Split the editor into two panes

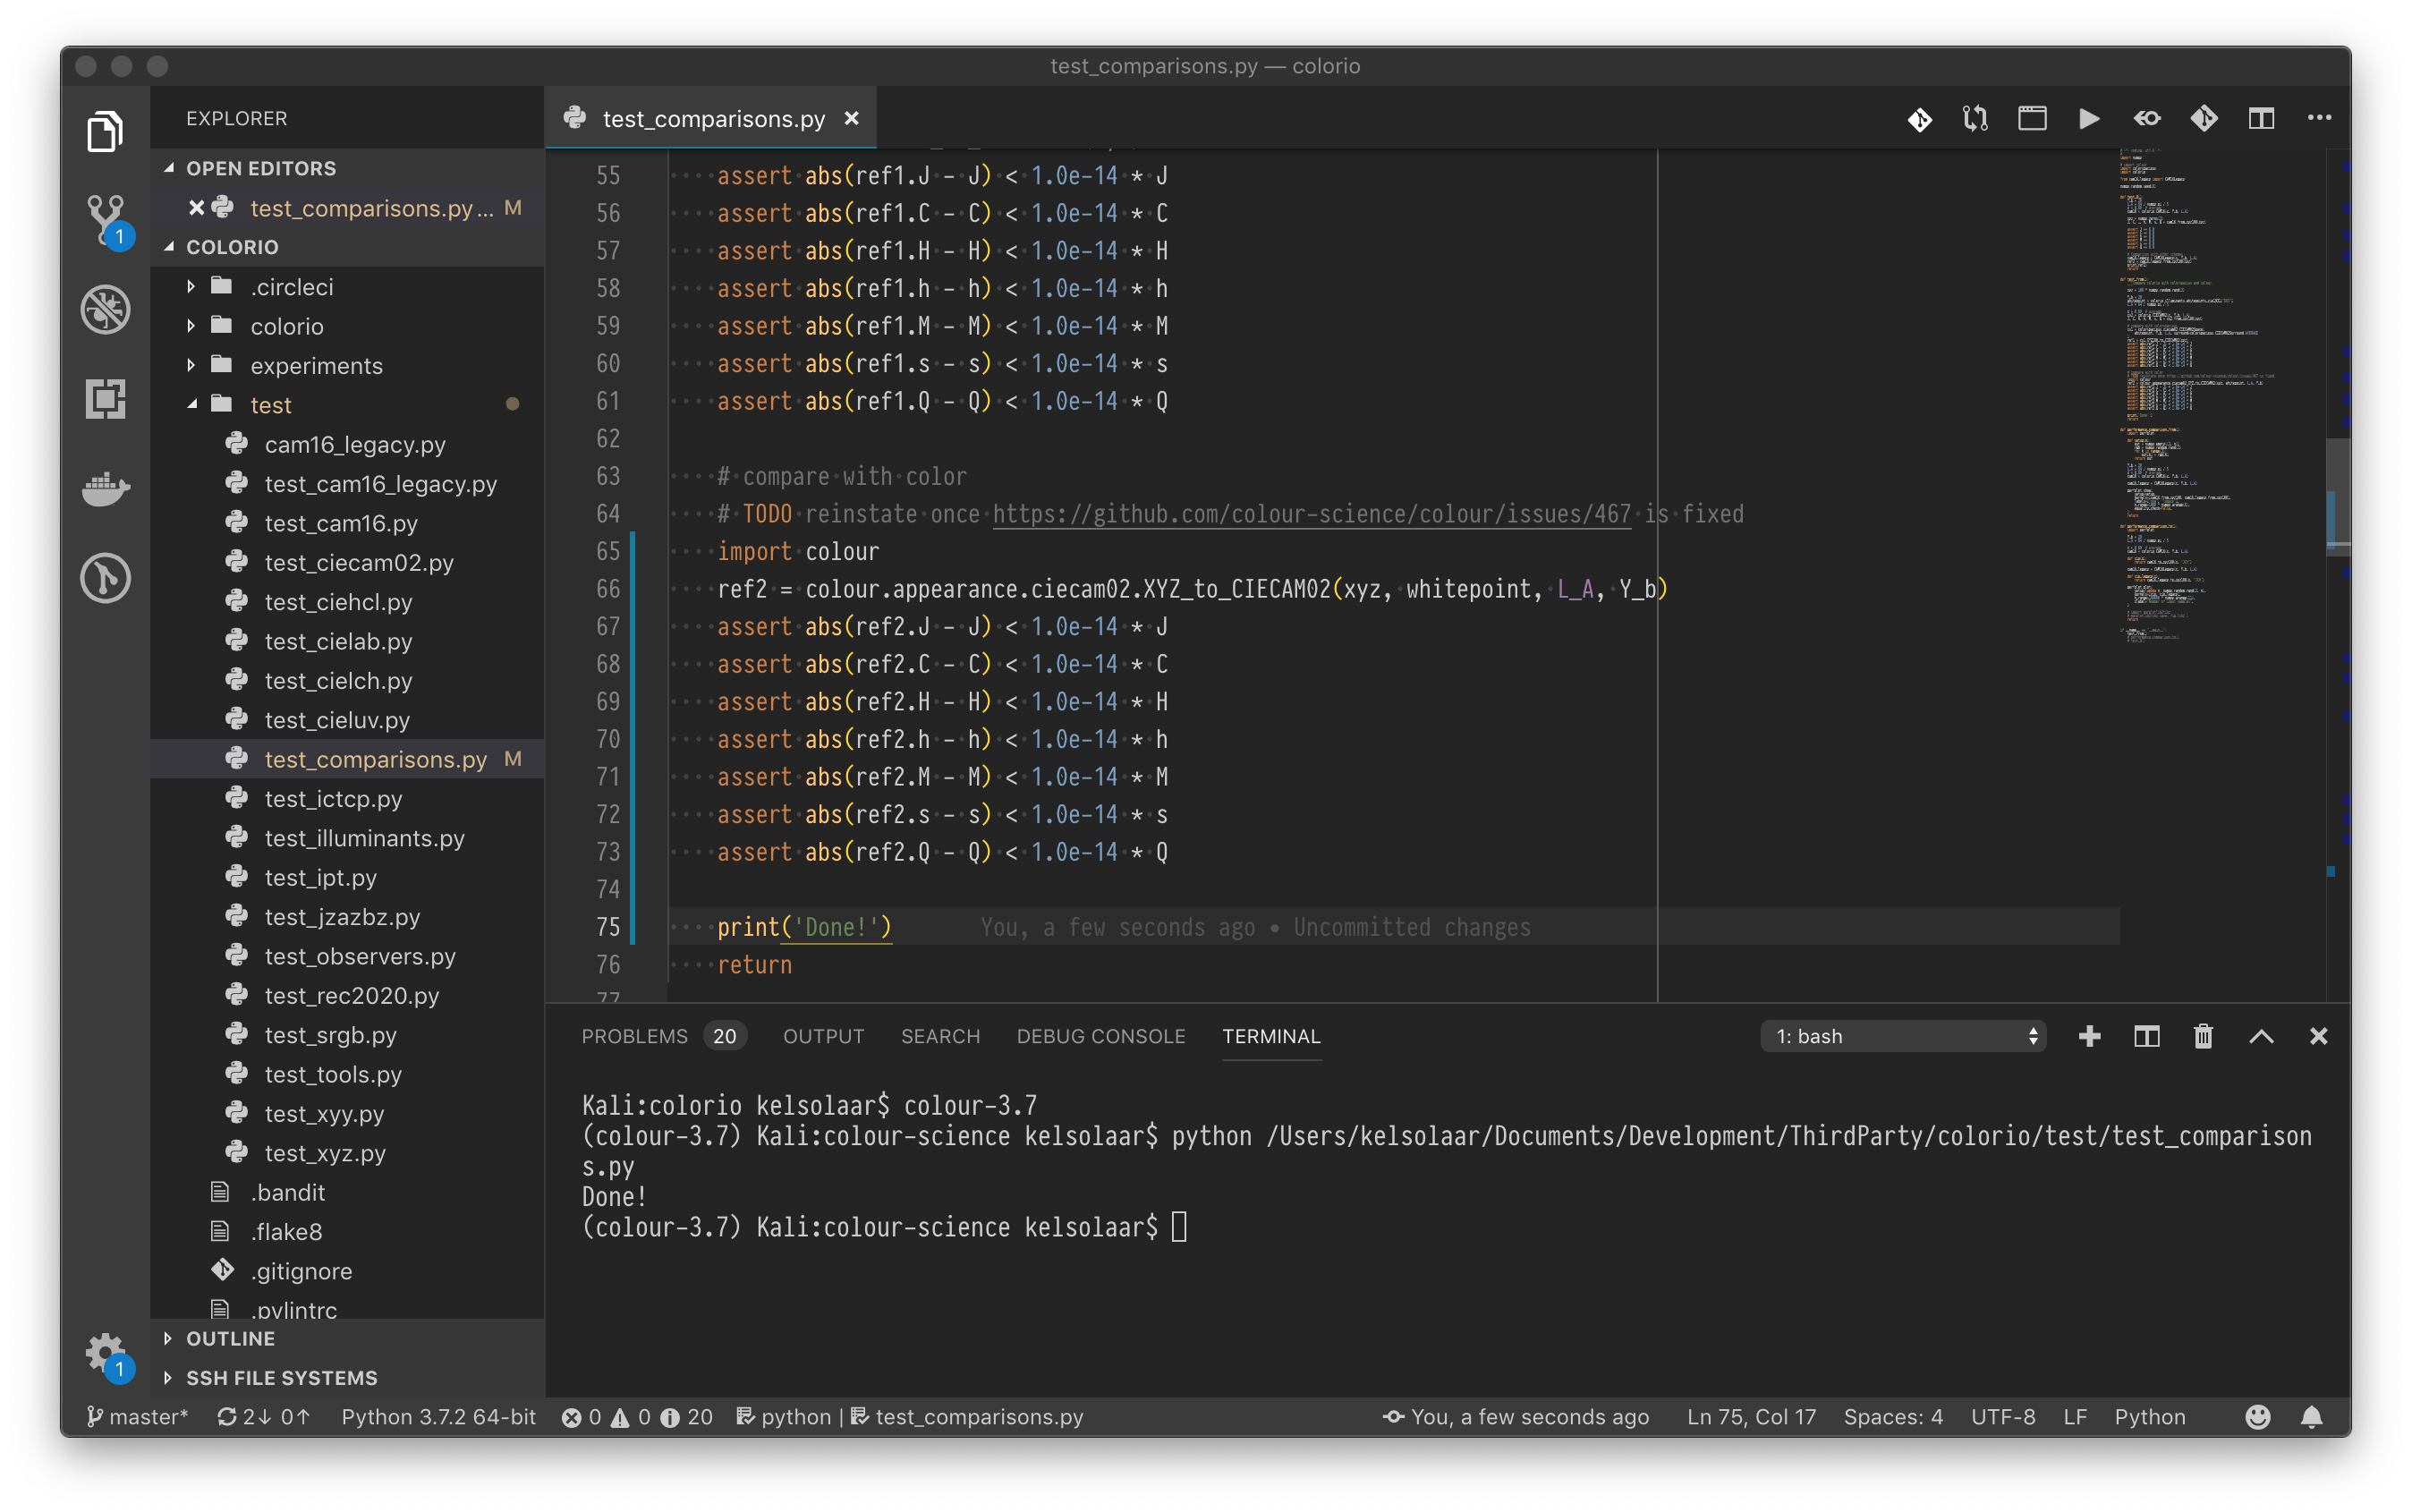coord(2261,118)
